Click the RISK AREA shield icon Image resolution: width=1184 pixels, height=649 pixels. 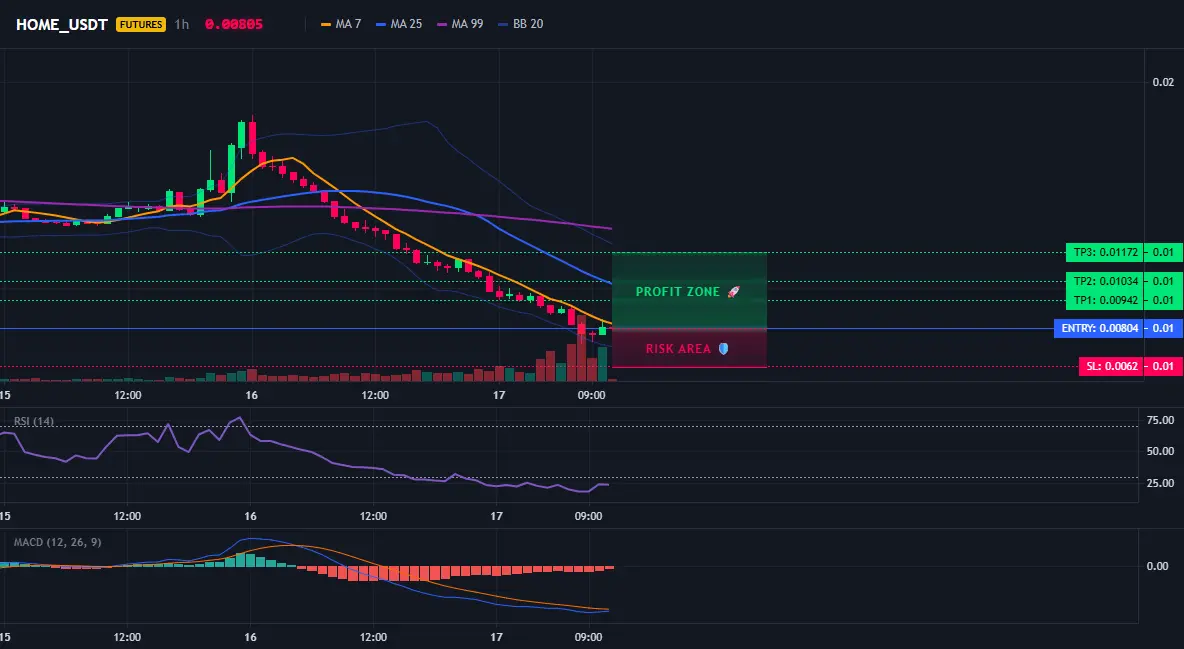click(723, 348)
